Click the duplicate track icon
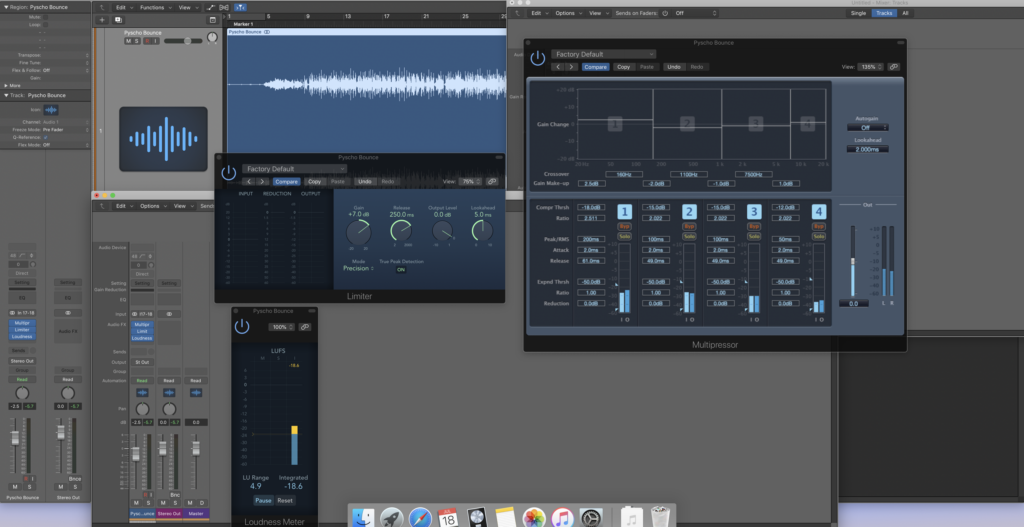Image resolution: width=1024 pixels, height=527 pixels. click(x=118, y=20)
